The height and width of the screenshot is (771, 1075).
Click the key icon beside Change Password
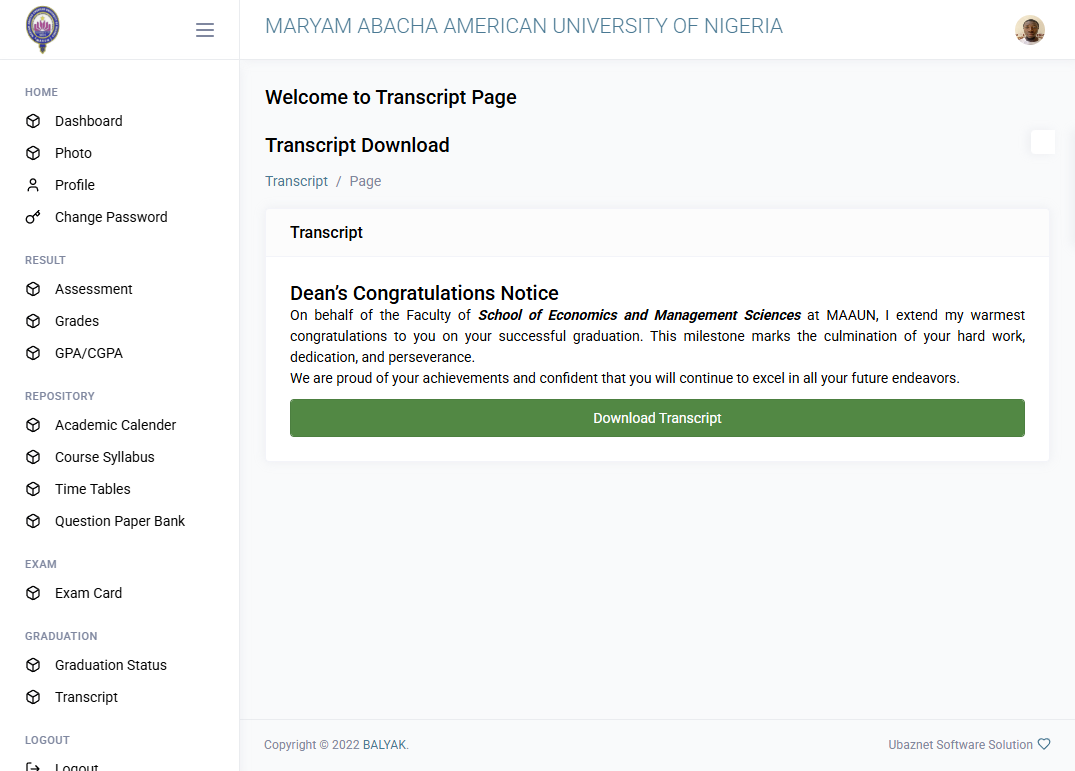point(33,217)
